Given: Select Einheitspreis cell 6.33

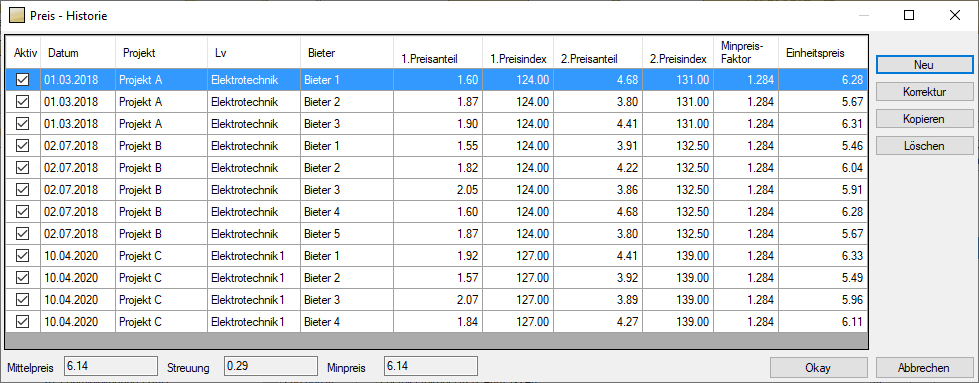Looking at the screenshot, I should [x=822, y=256].
